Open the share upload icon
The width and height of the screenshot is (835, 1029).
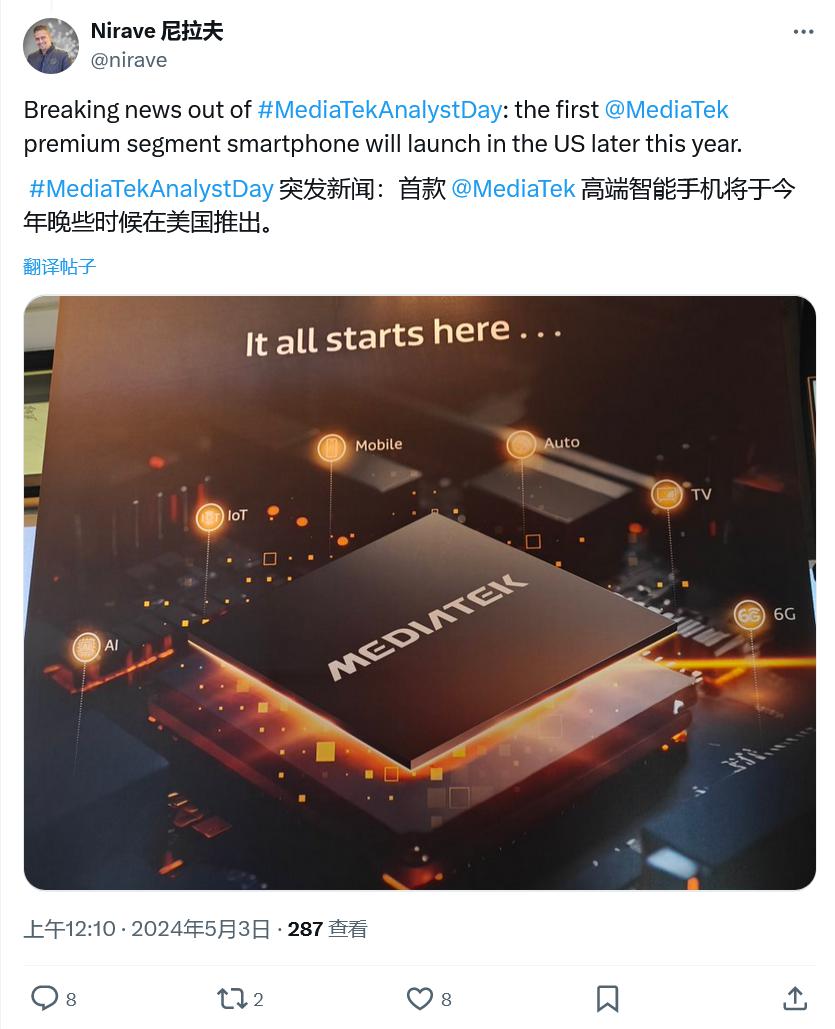(795, 998)
